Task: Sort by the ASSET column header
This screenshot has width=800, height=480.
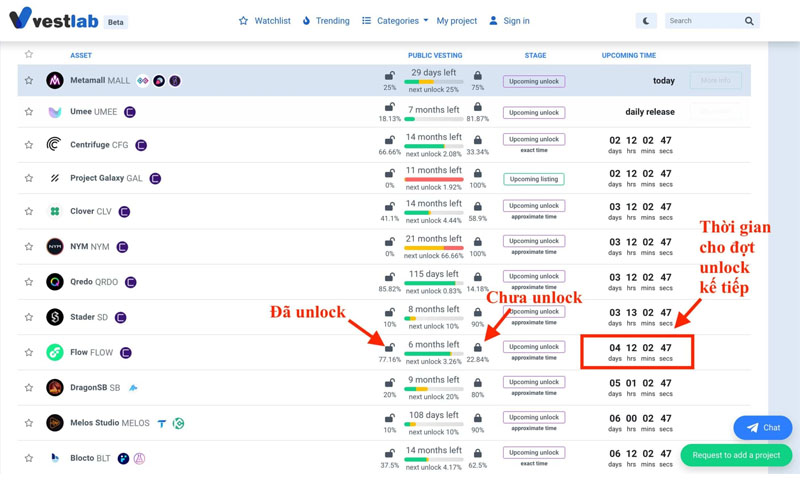Action: coord(81,55)
